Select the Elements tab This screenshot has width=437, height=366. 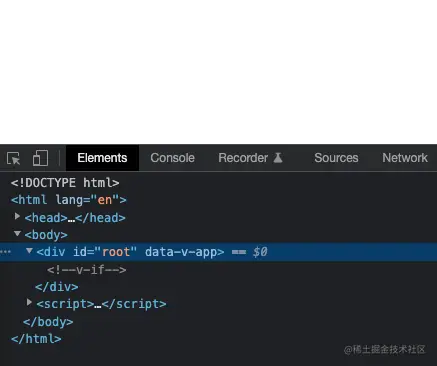click(x=102, y=158)
